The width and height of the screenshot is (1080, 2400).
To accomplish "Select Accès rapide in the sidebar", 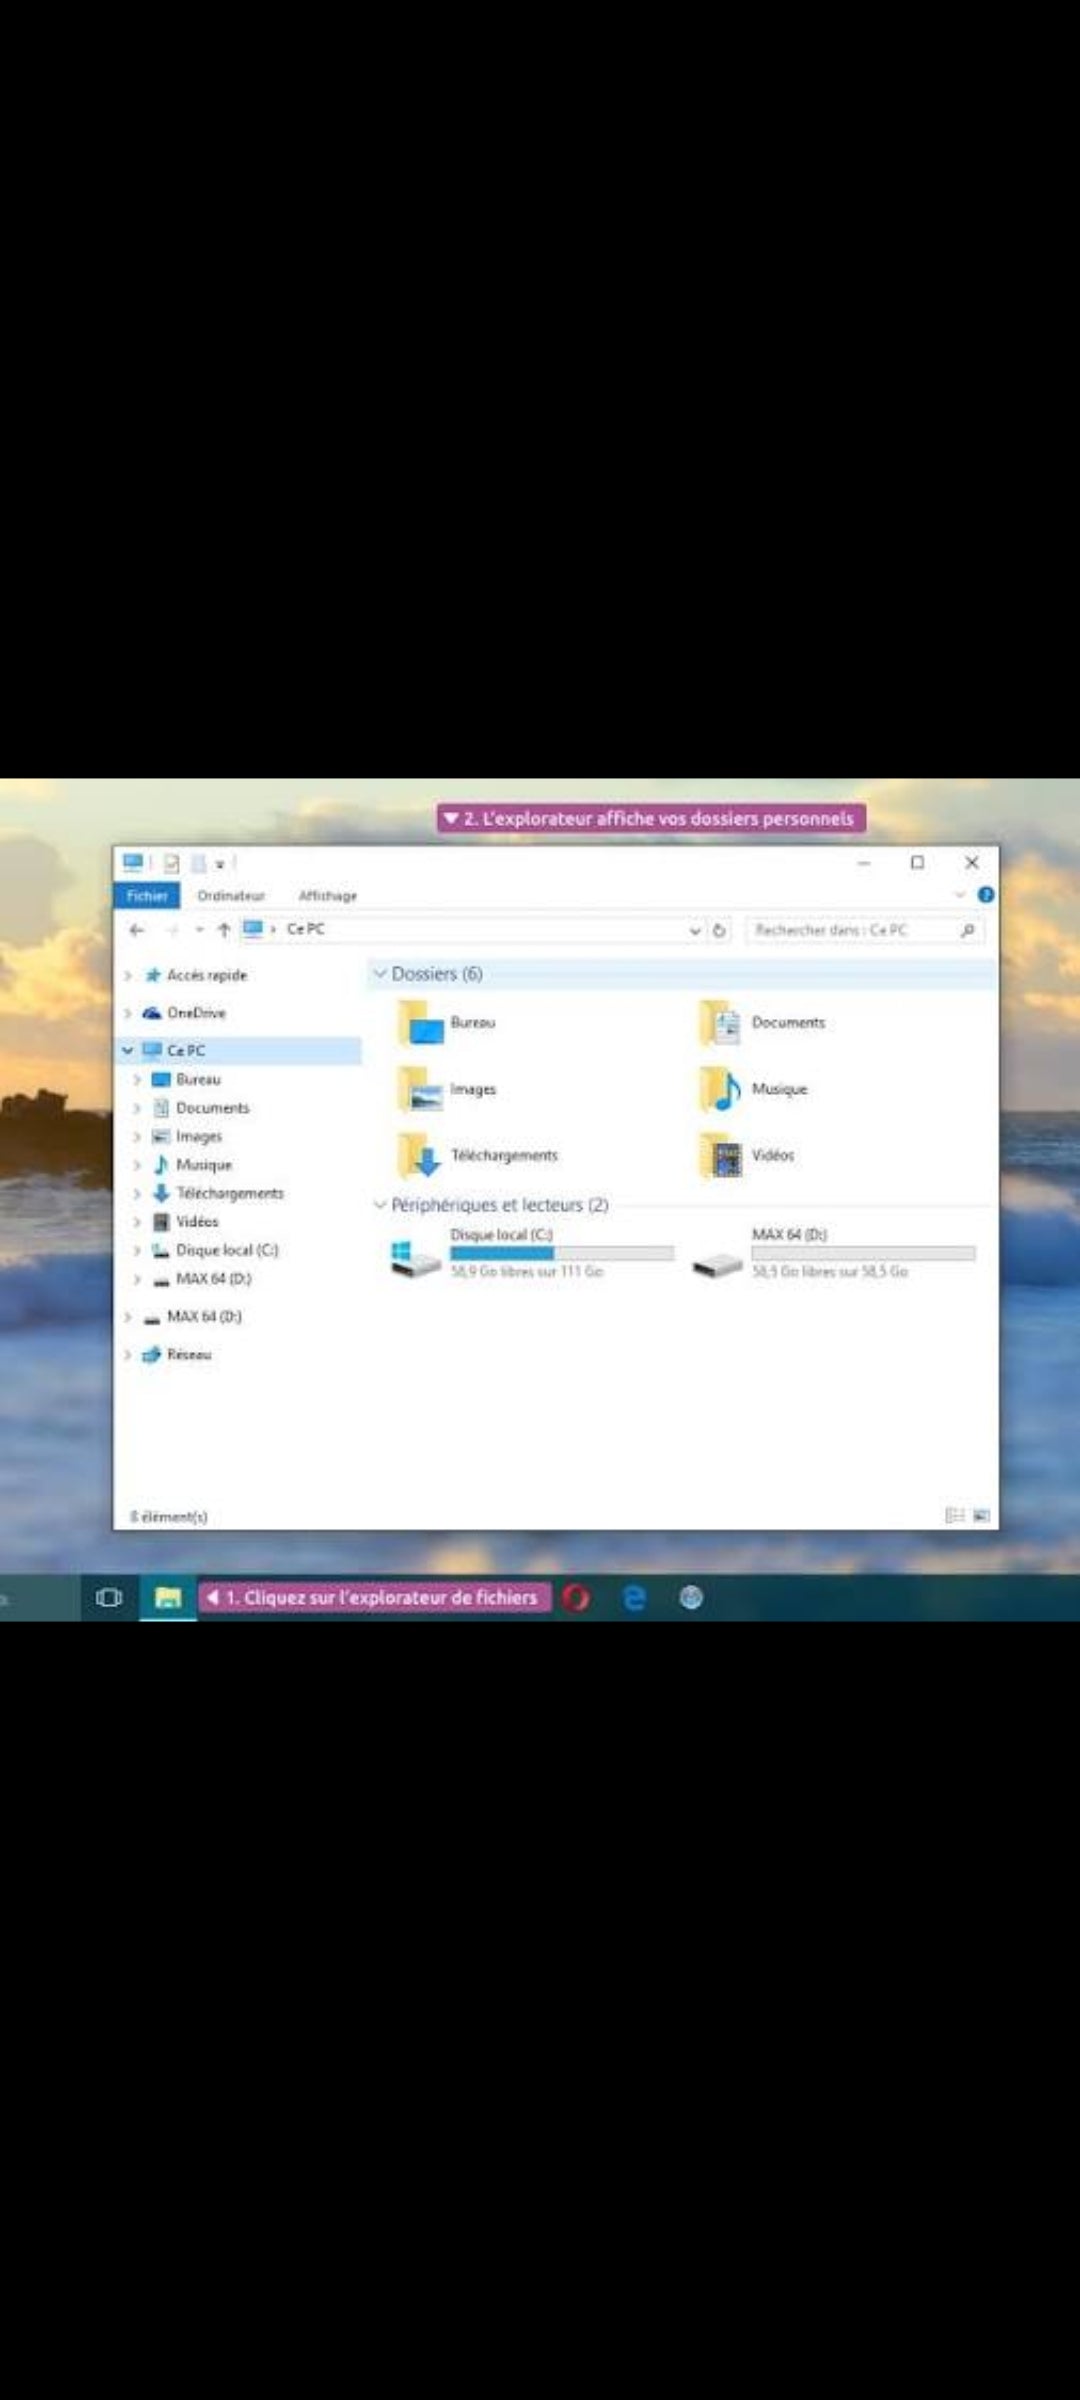I will pyautogui.click(x=206, y=975).
